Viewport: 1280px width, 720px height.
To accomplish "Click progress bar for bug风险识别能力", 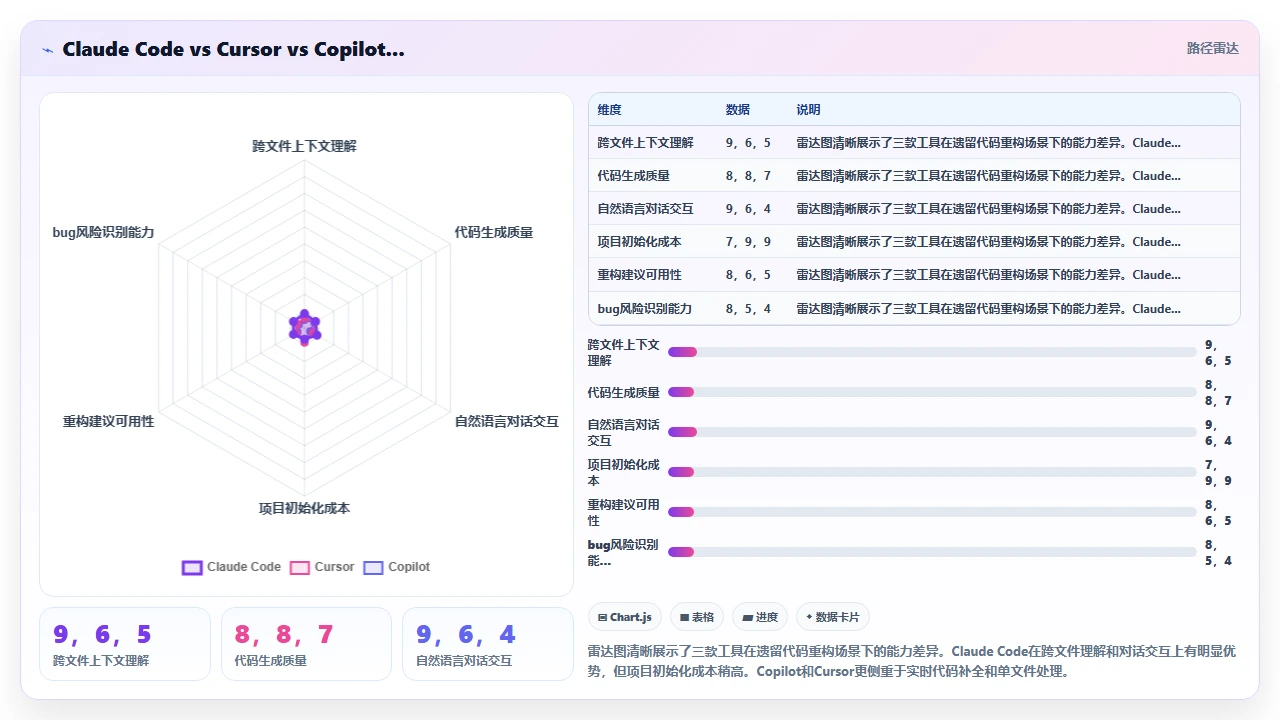I will click(932, 552).
